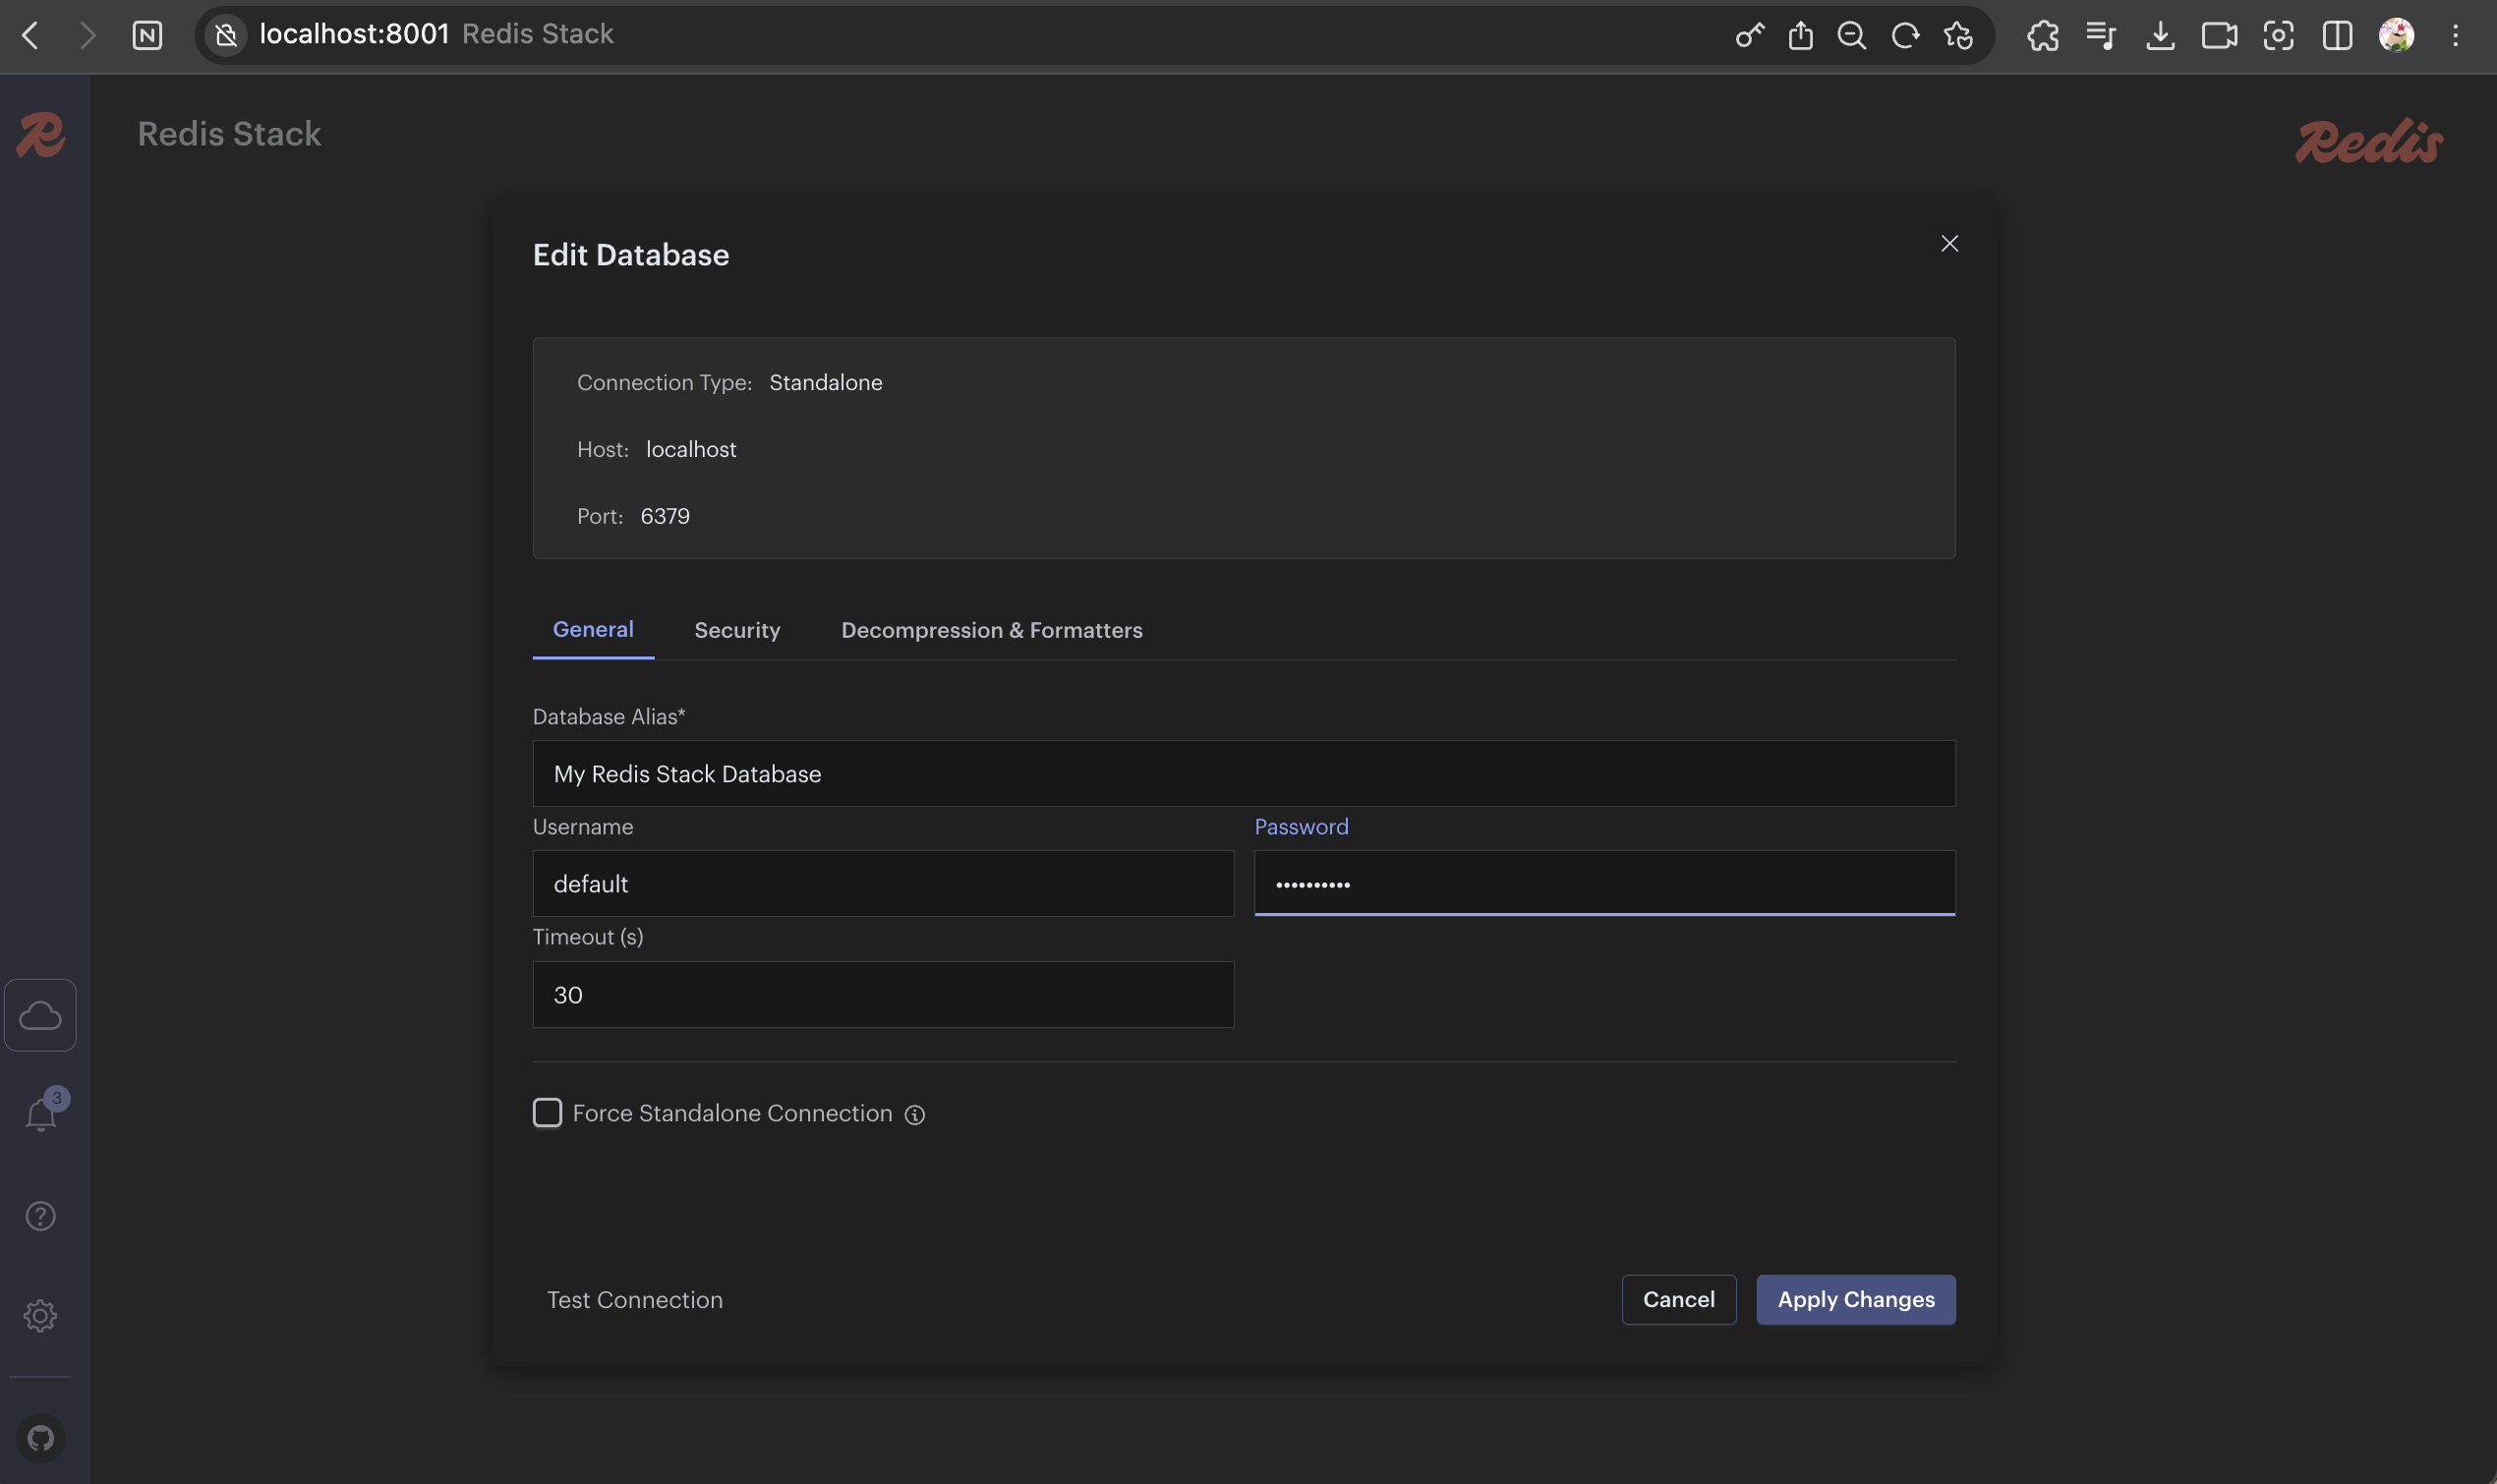This screenshot has height=1484, width=2497.
Task: Open the Redis Cloud icon in sidebar
Action: click(40, 1015)
